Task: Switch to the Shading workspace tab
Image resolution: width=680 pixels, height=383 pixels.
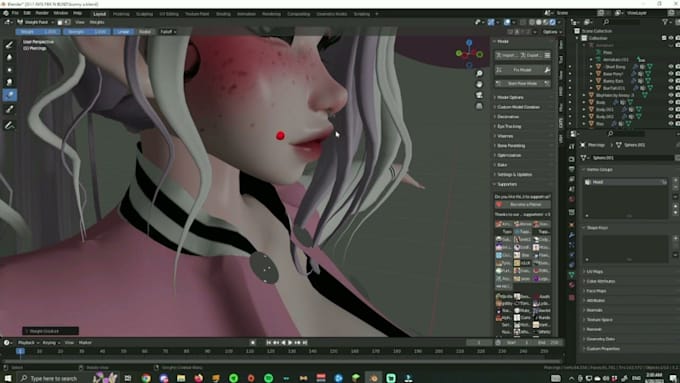Action: 223,14
